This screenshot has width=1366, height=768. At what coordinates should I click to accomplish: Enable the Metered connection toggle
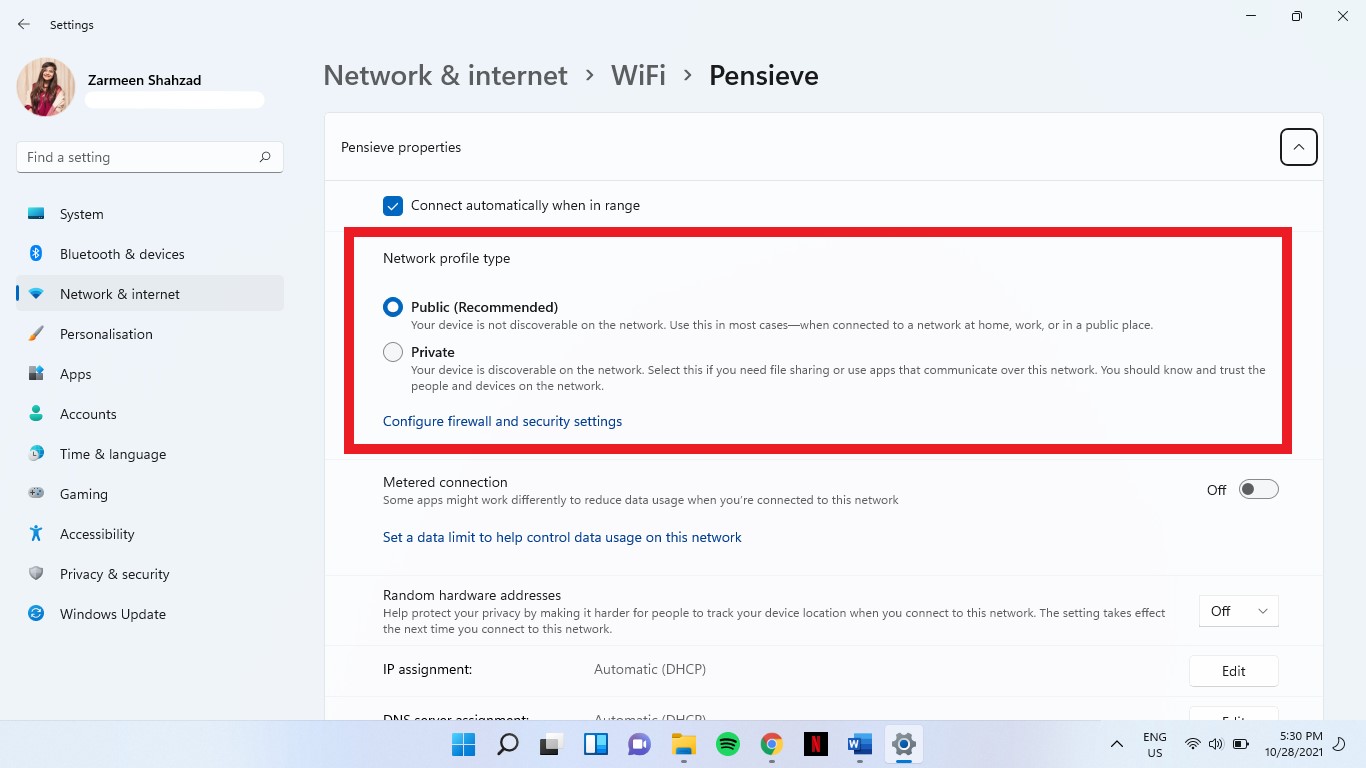pos(1257,489)
